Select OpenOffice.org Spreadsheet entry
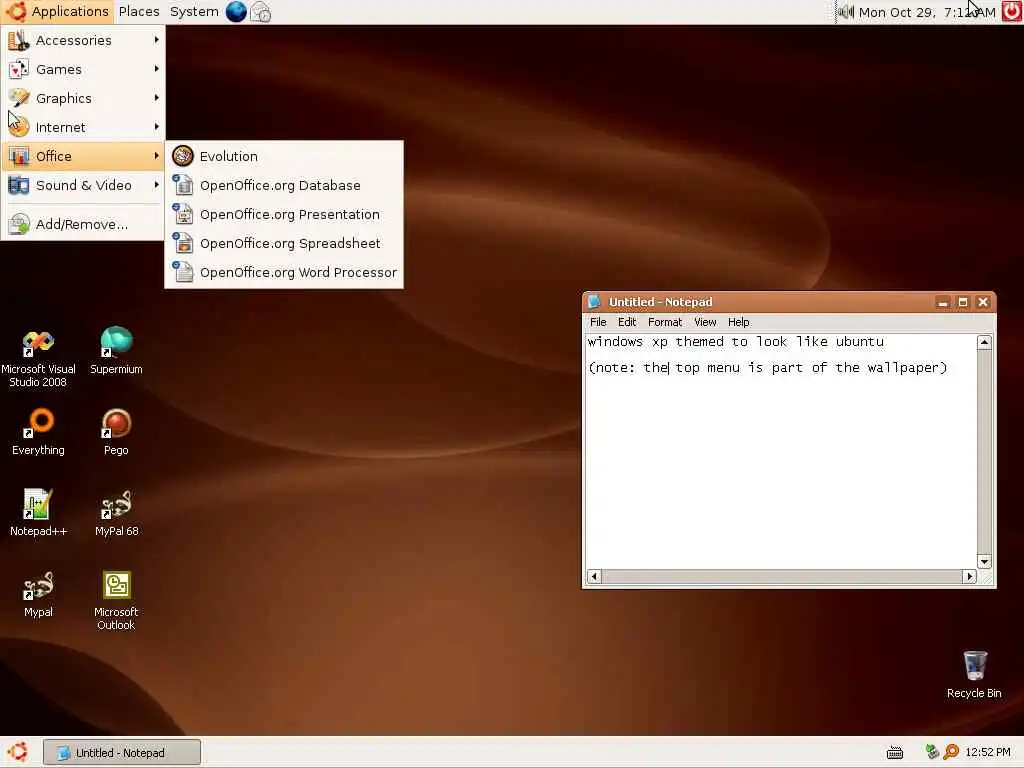The image size is (1024, 768). click(284, 243)
